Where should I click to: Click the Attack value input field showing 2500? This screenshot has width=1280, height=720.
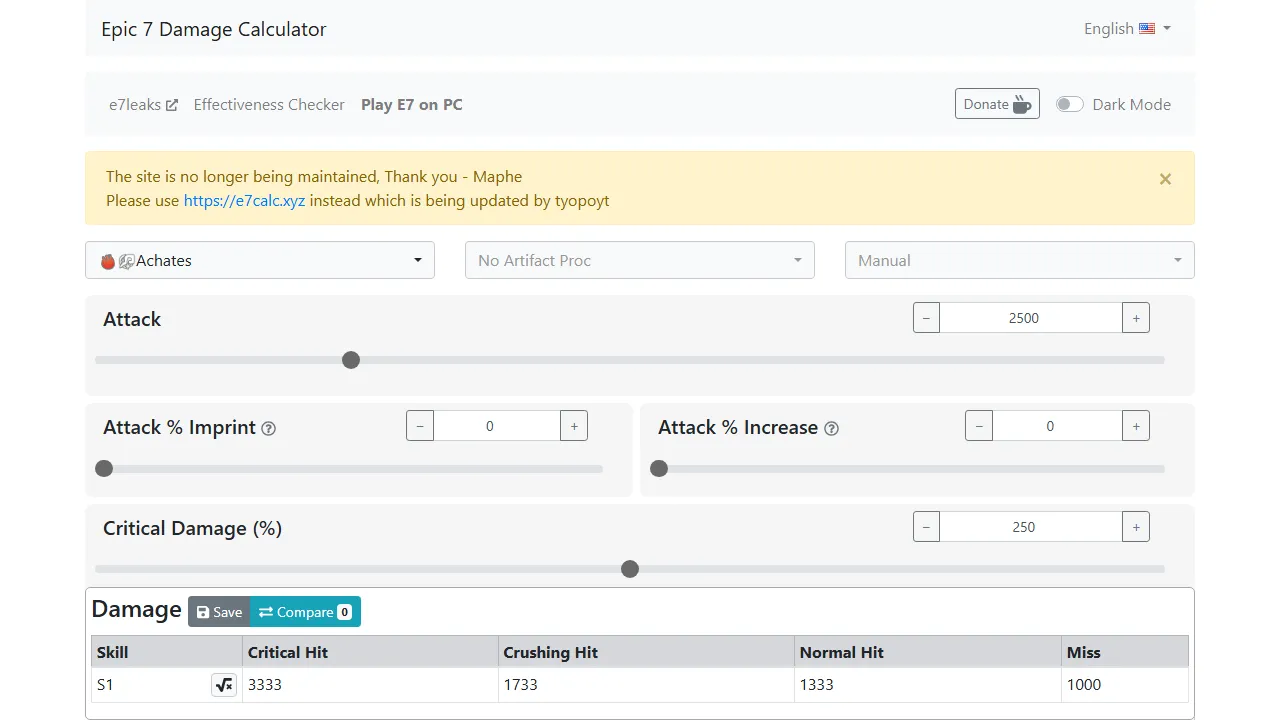(1024, 317)
